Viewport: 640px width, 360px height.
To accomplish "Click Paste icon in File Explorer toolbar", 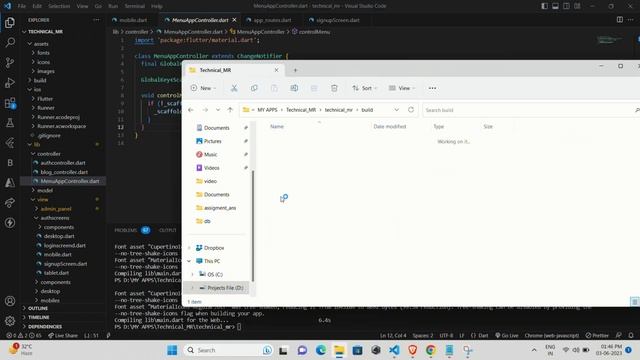I will tap(274, 88).
